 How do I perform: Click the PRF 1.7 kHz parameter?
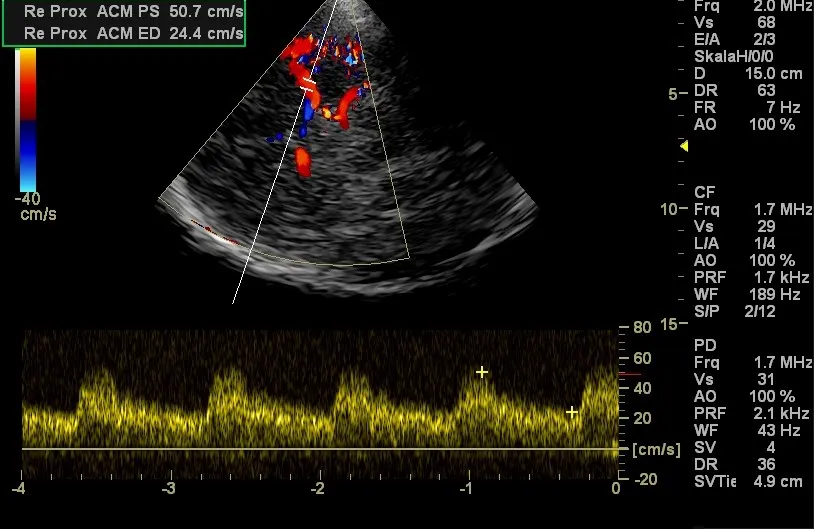pyautogui.click(x=752, y=277)
